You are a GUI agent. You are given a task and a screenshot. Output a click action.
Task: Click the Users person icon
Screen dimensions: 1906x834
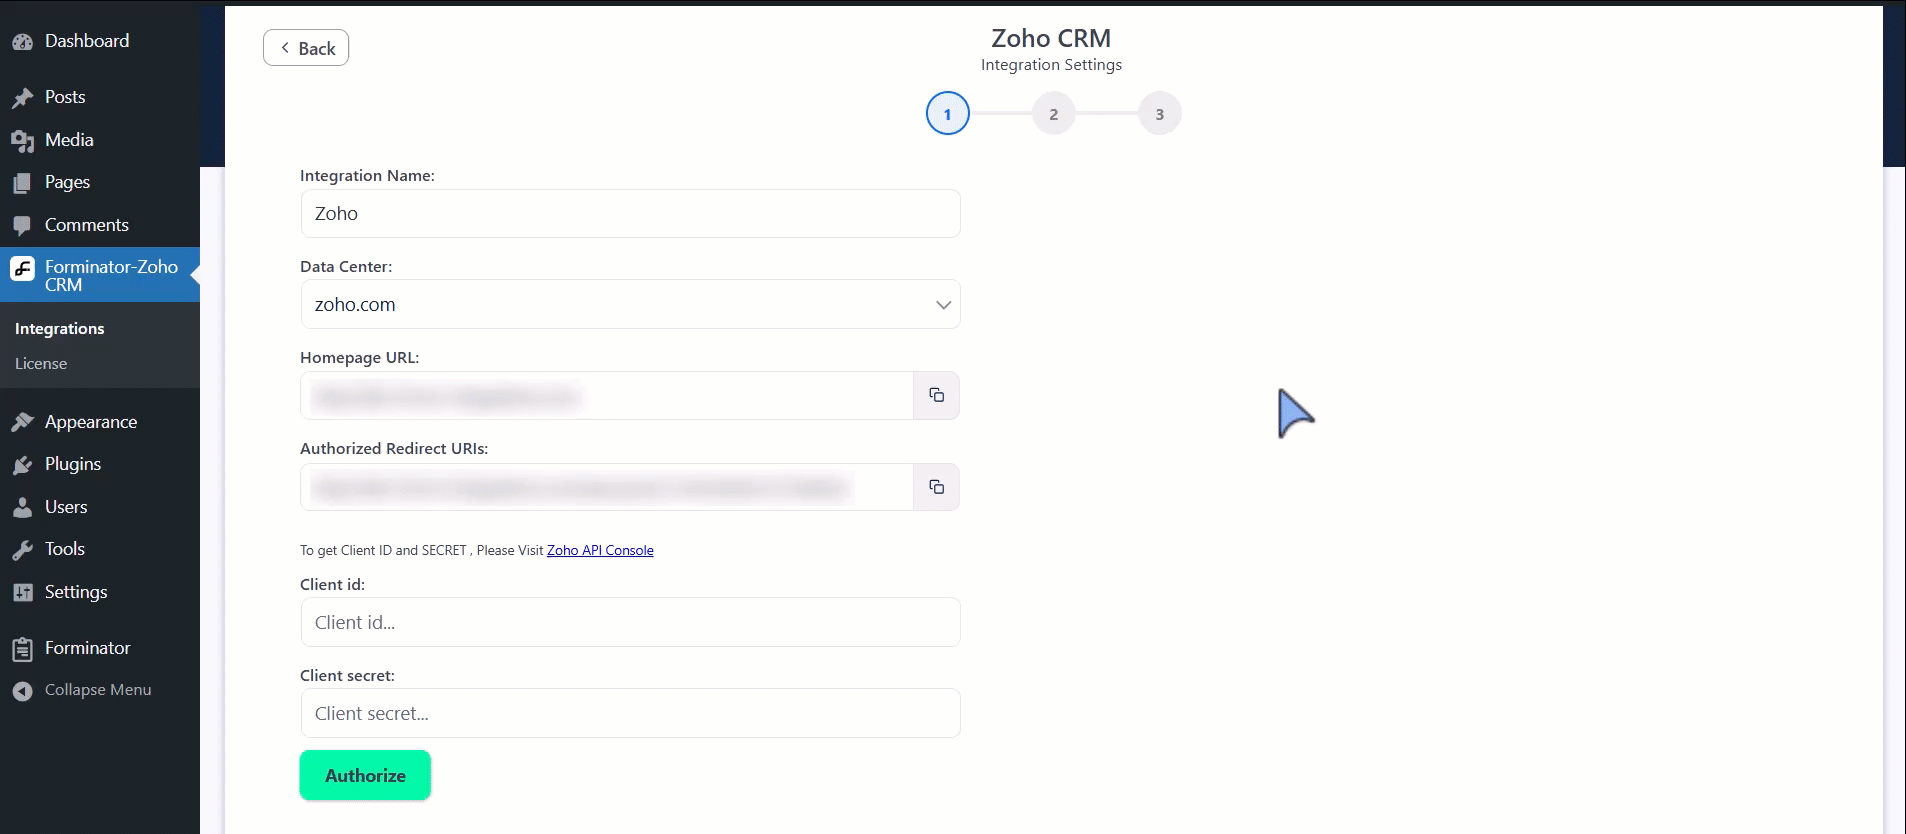tap(22, 508)
